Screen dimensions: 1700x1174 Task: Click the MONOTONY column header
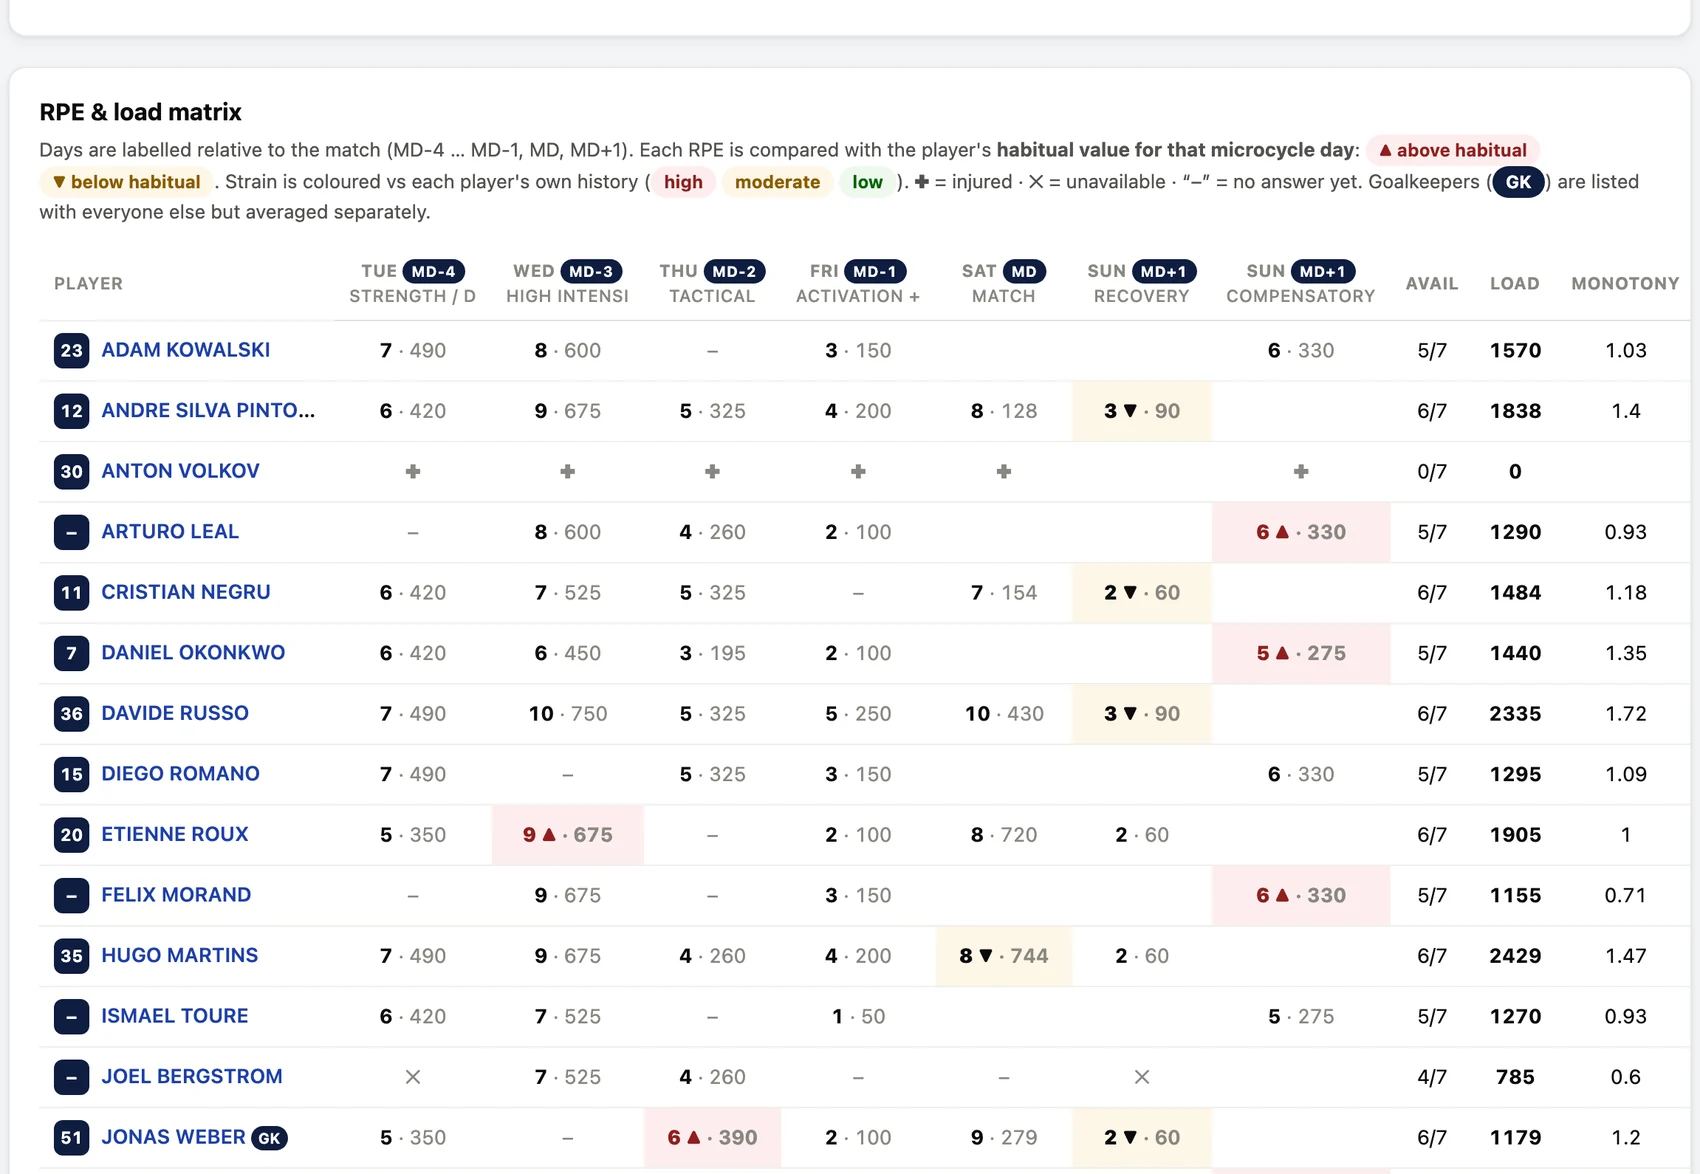[1625, 283]
